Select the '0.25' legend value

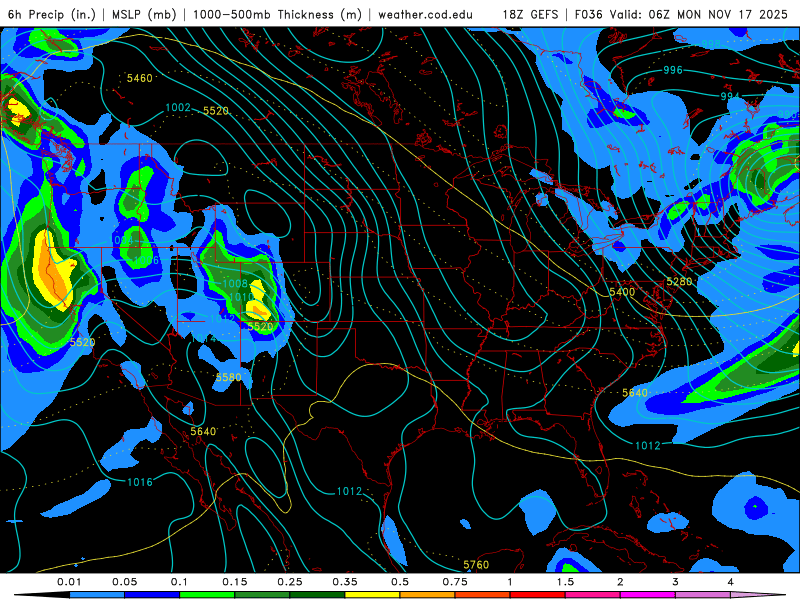coord(290,582)
